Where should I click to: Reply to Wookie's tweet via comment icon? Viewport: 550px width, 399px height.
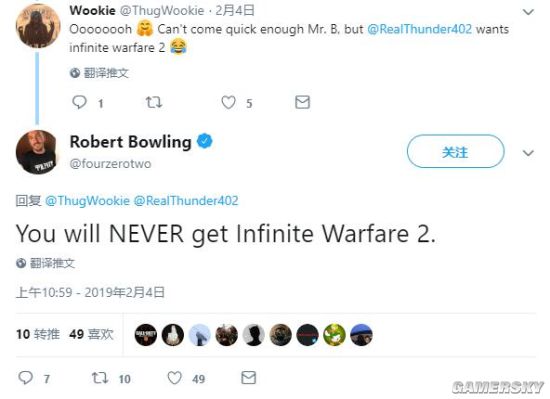pyautogui.click(x=79, y=102)
